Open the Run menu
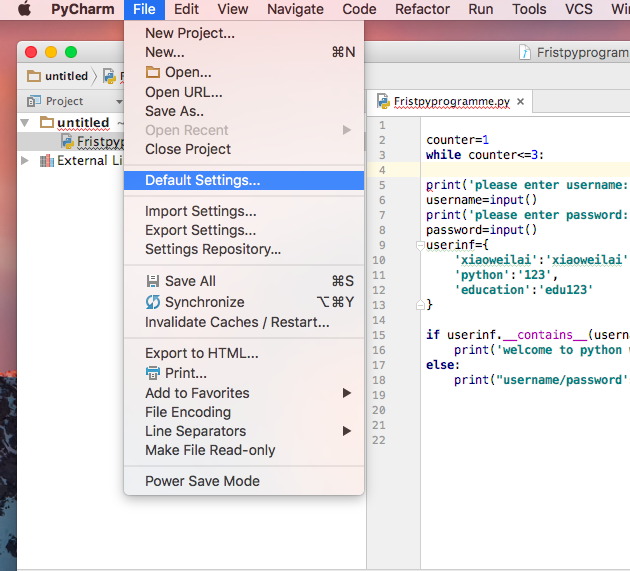 point(481,9)
